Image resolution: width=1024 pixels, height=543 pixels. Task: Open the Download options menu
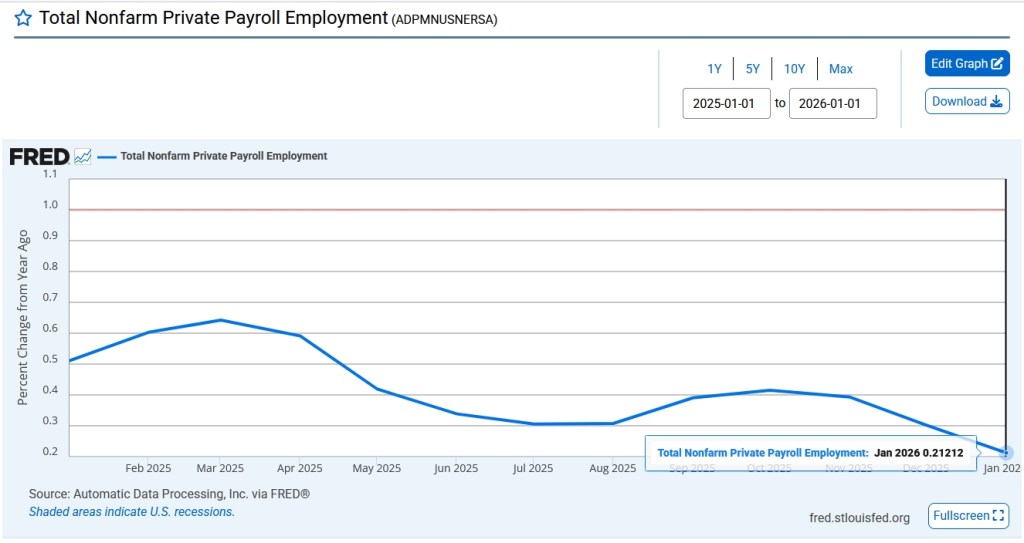pyautogui.click(x=967, y=101)
